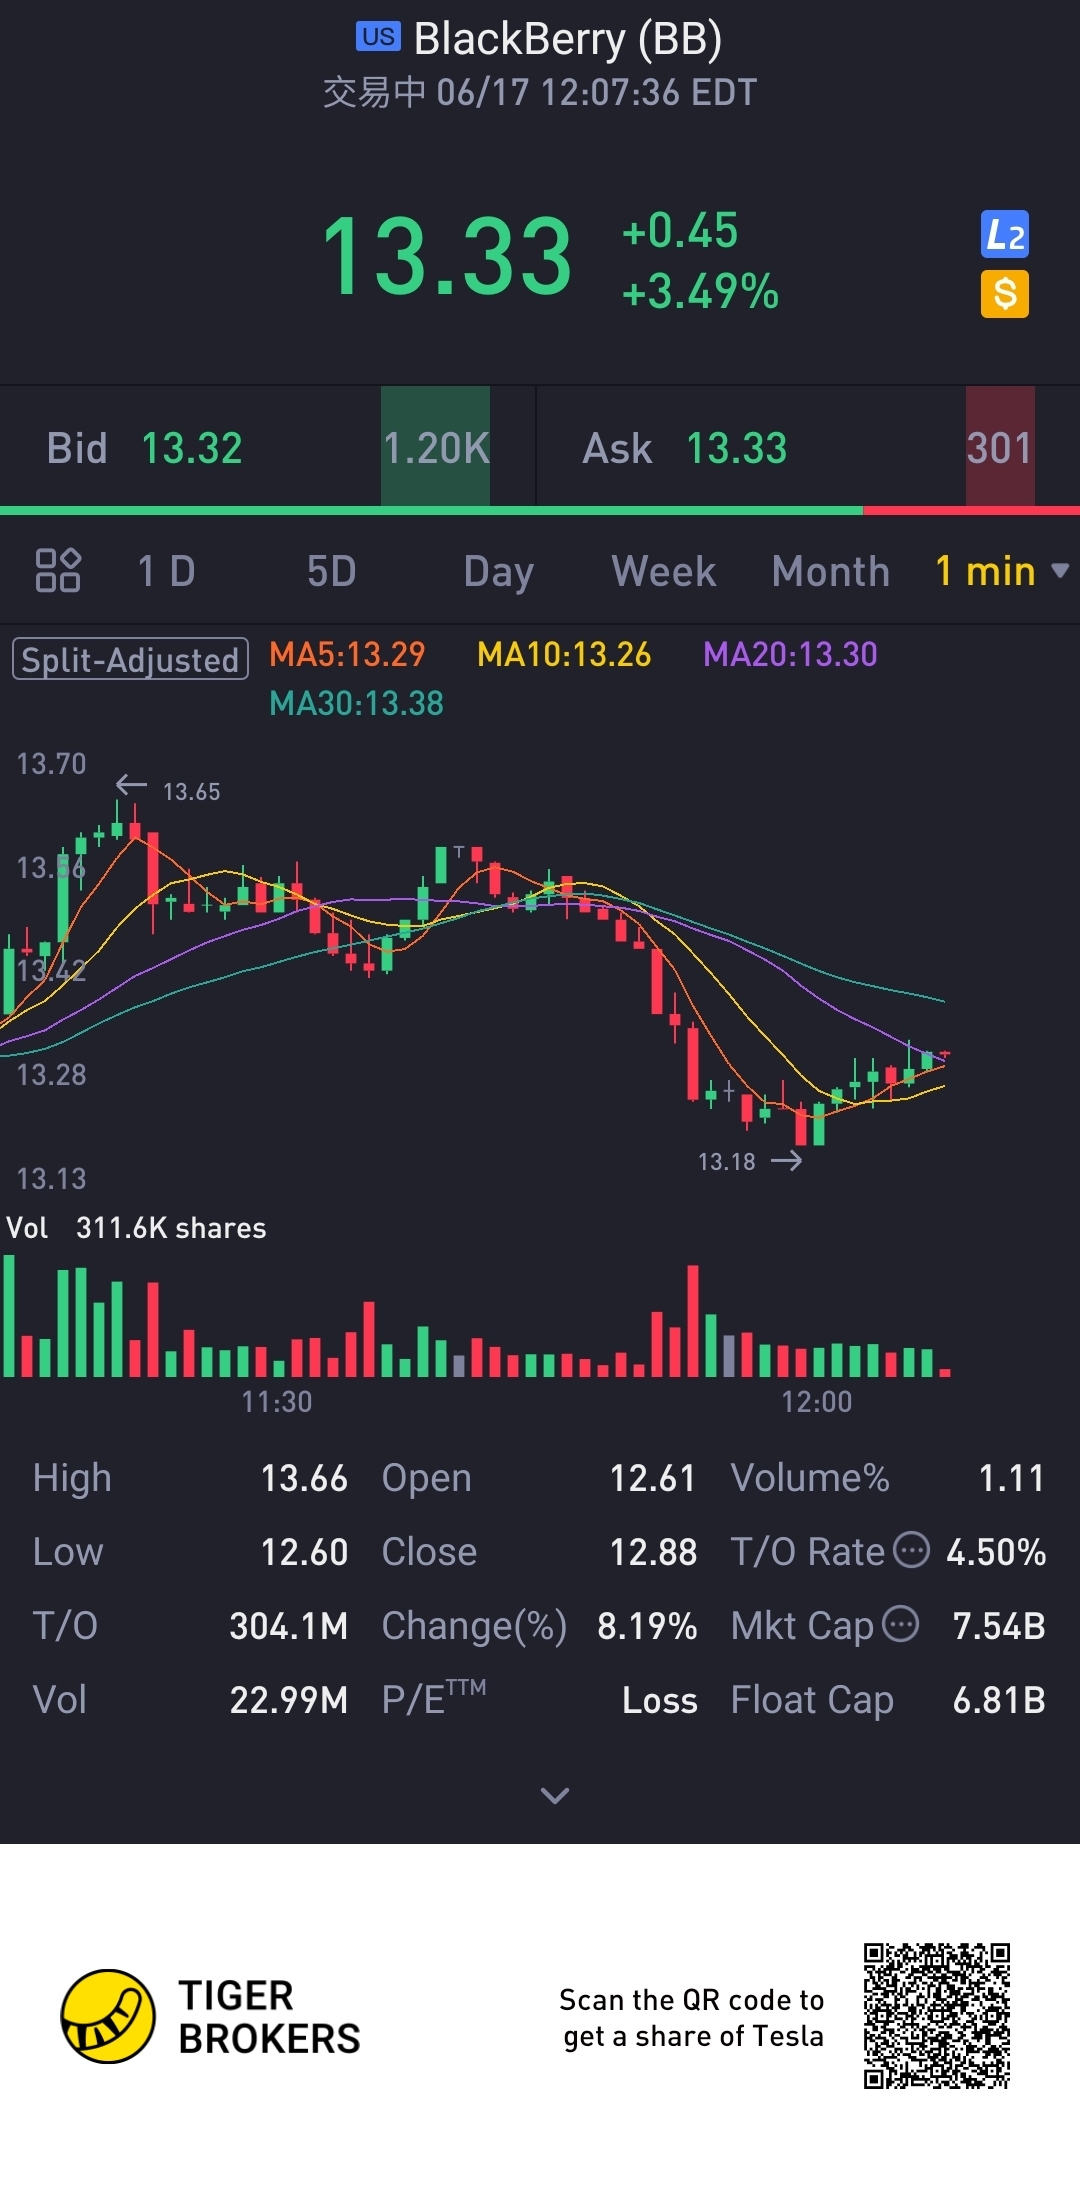Tap the US market flag badge
The image size is (1080, 2189).
point(378,37)
